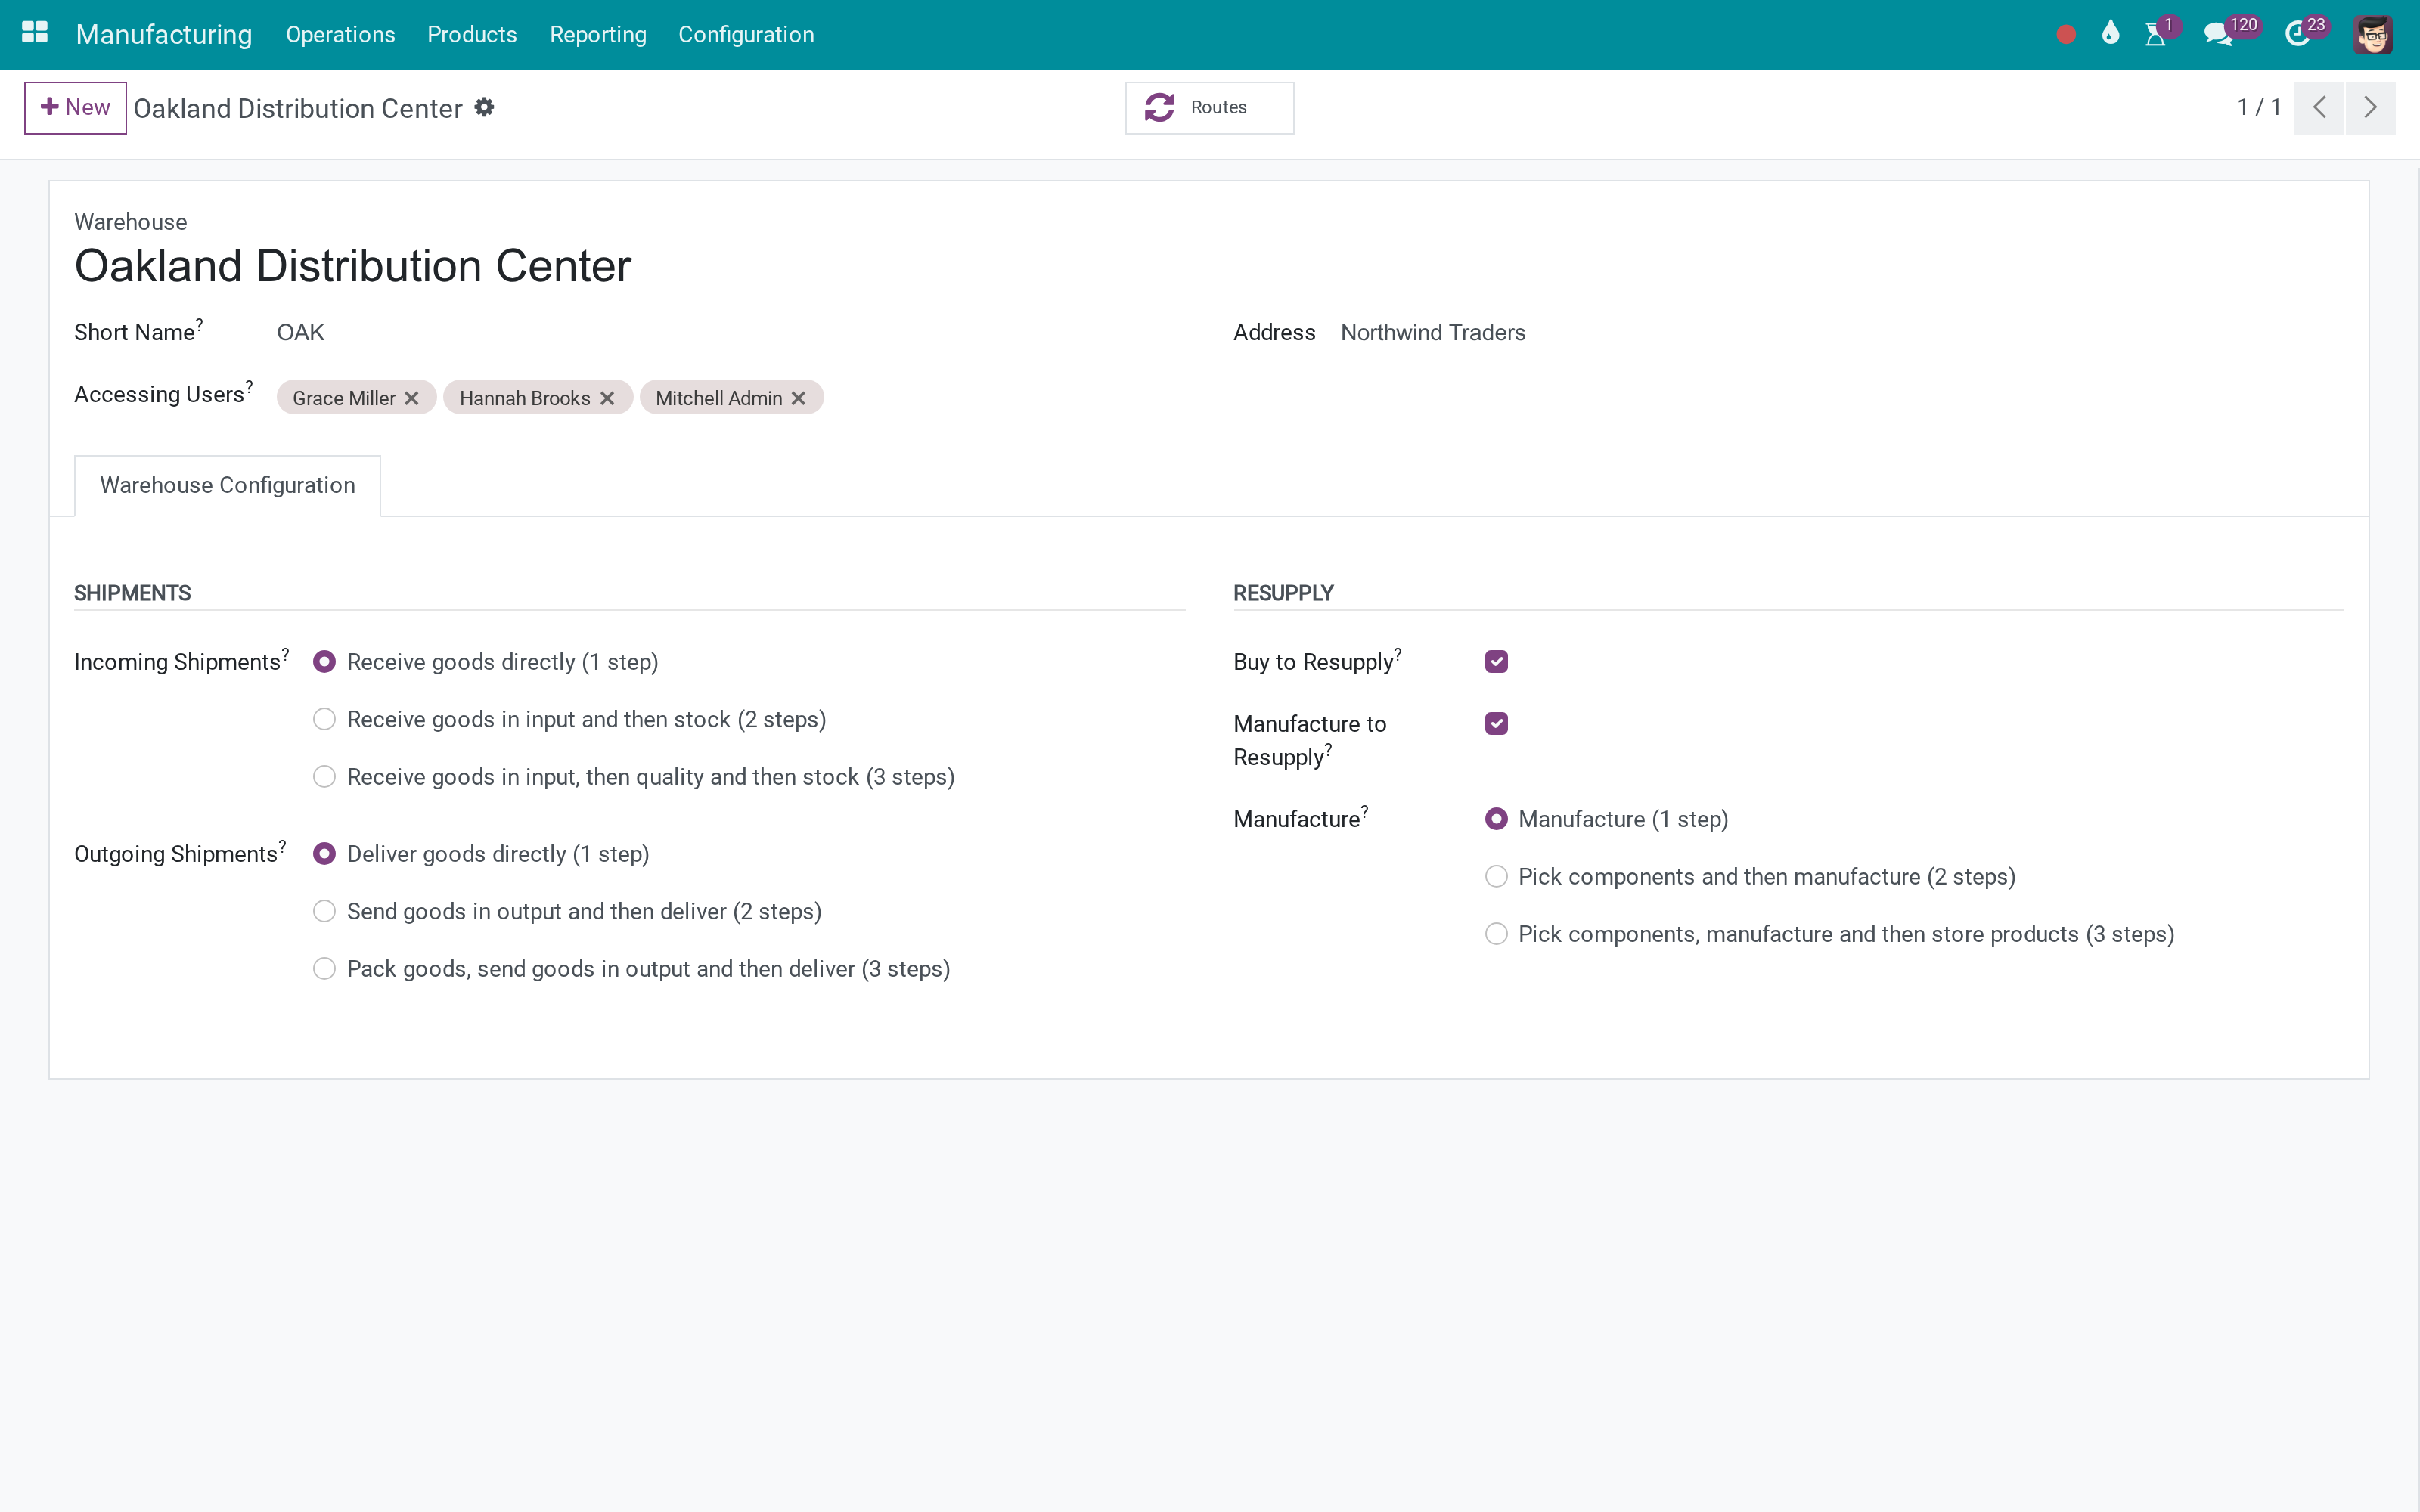Uncheck Buy to Resupply checkbox
The image size is (2420, 1512).
click(1496, 662)
